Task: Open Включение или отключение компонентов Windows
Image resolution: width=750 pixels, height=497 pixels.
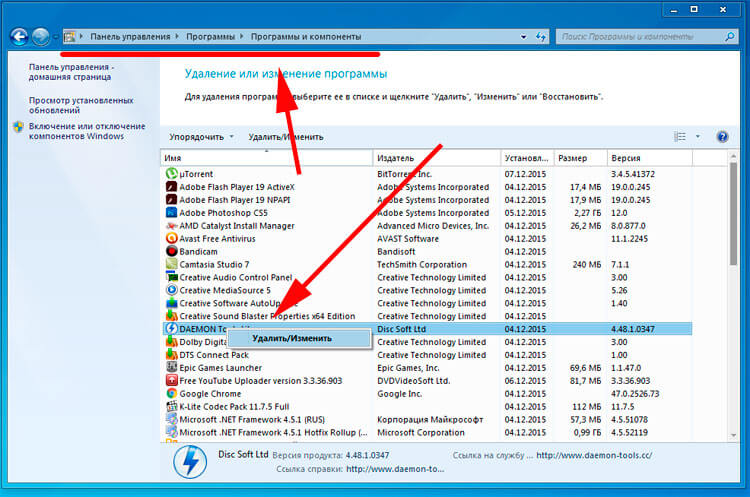Action: point(87,131)
